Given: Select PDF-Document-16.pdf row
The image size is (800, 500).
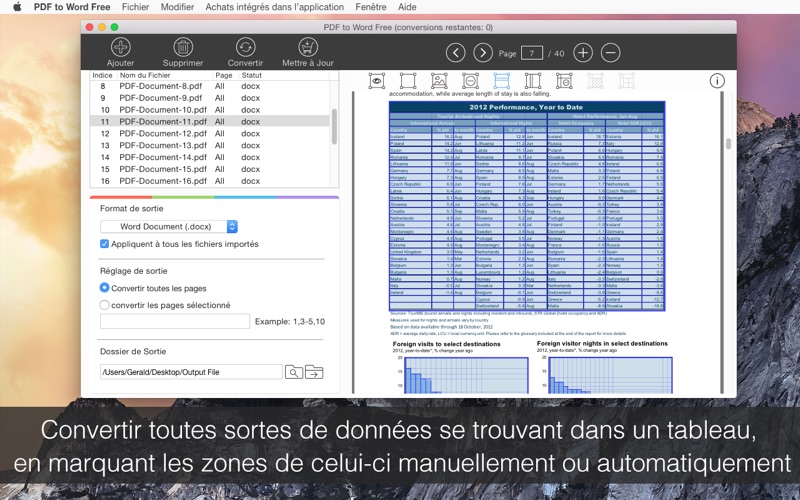Looking at the screenshot, I should 210,181.
